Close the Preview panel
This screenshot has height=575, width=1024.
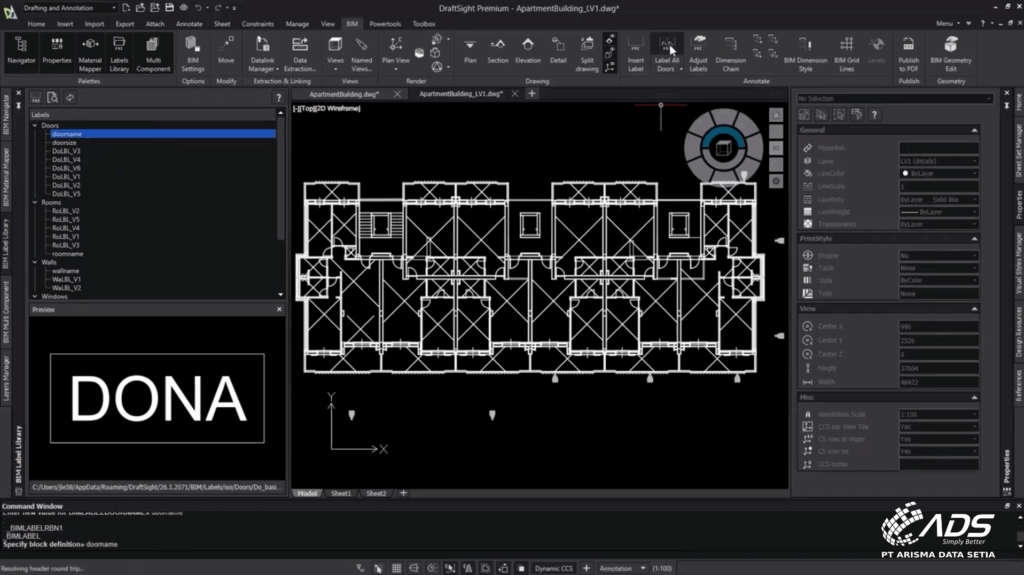279,309
